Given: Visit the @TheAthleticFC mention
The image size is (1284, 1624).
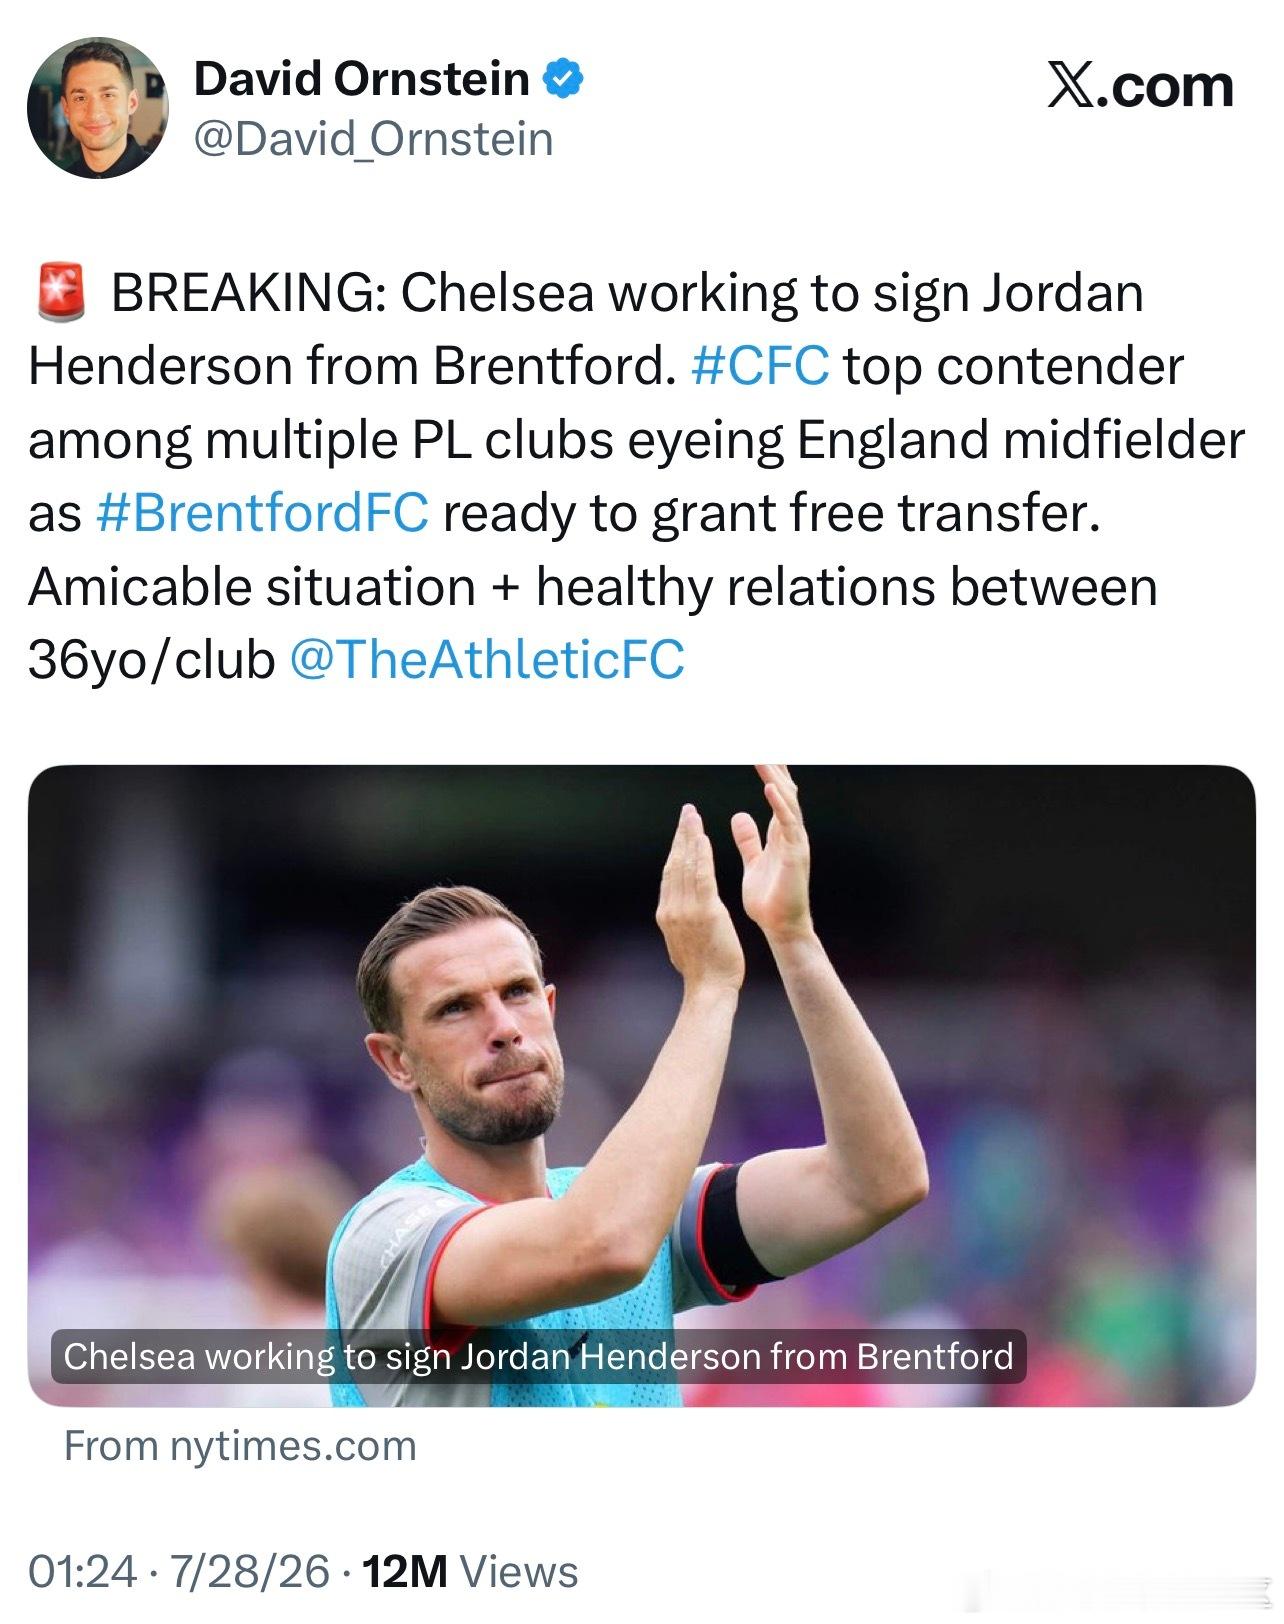Looking at the screenshot, I should click(486, 660).
